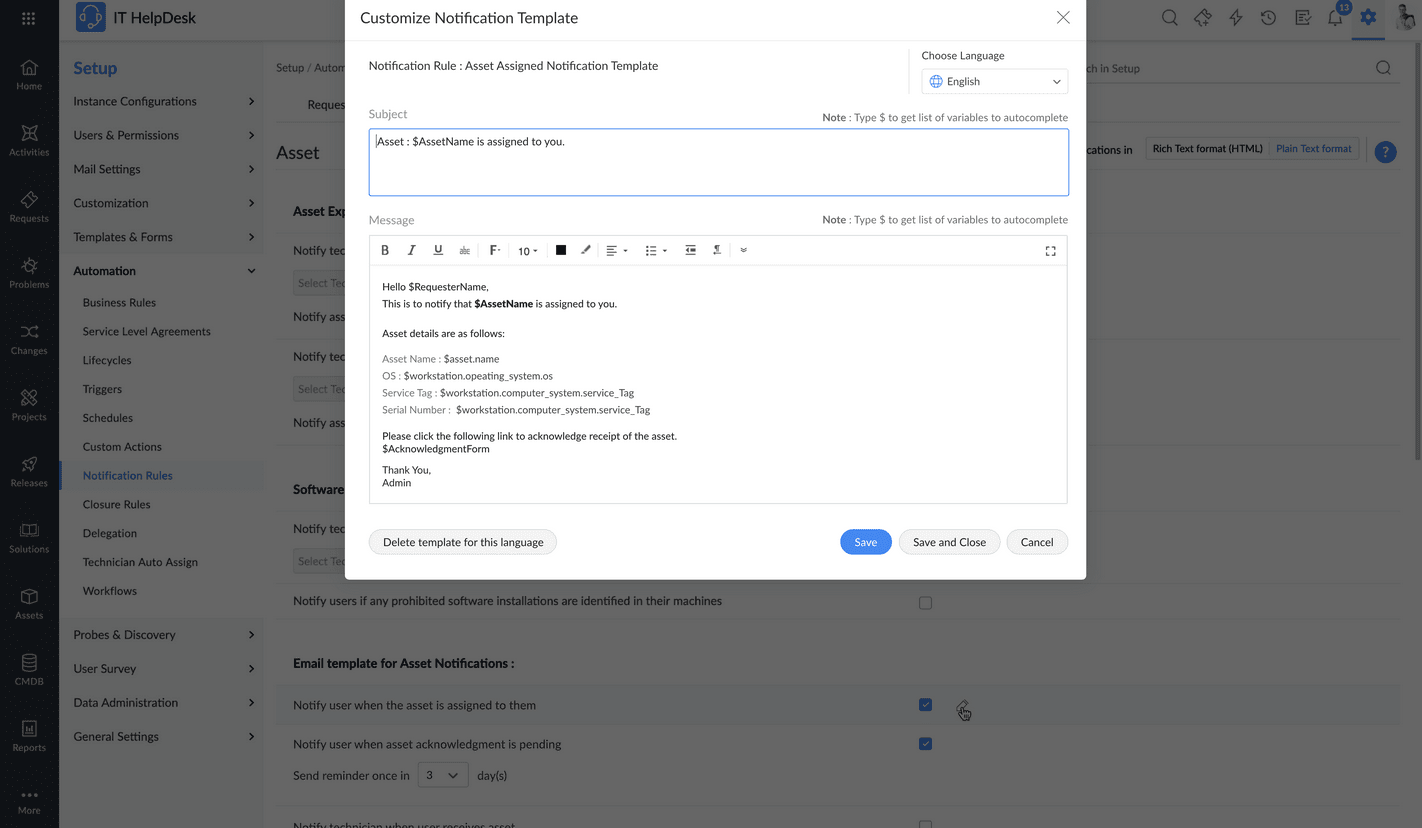Screen dimensions: 1422x828
Task: Open the Choose Language dropdown
Action: (x=994, y=82)
